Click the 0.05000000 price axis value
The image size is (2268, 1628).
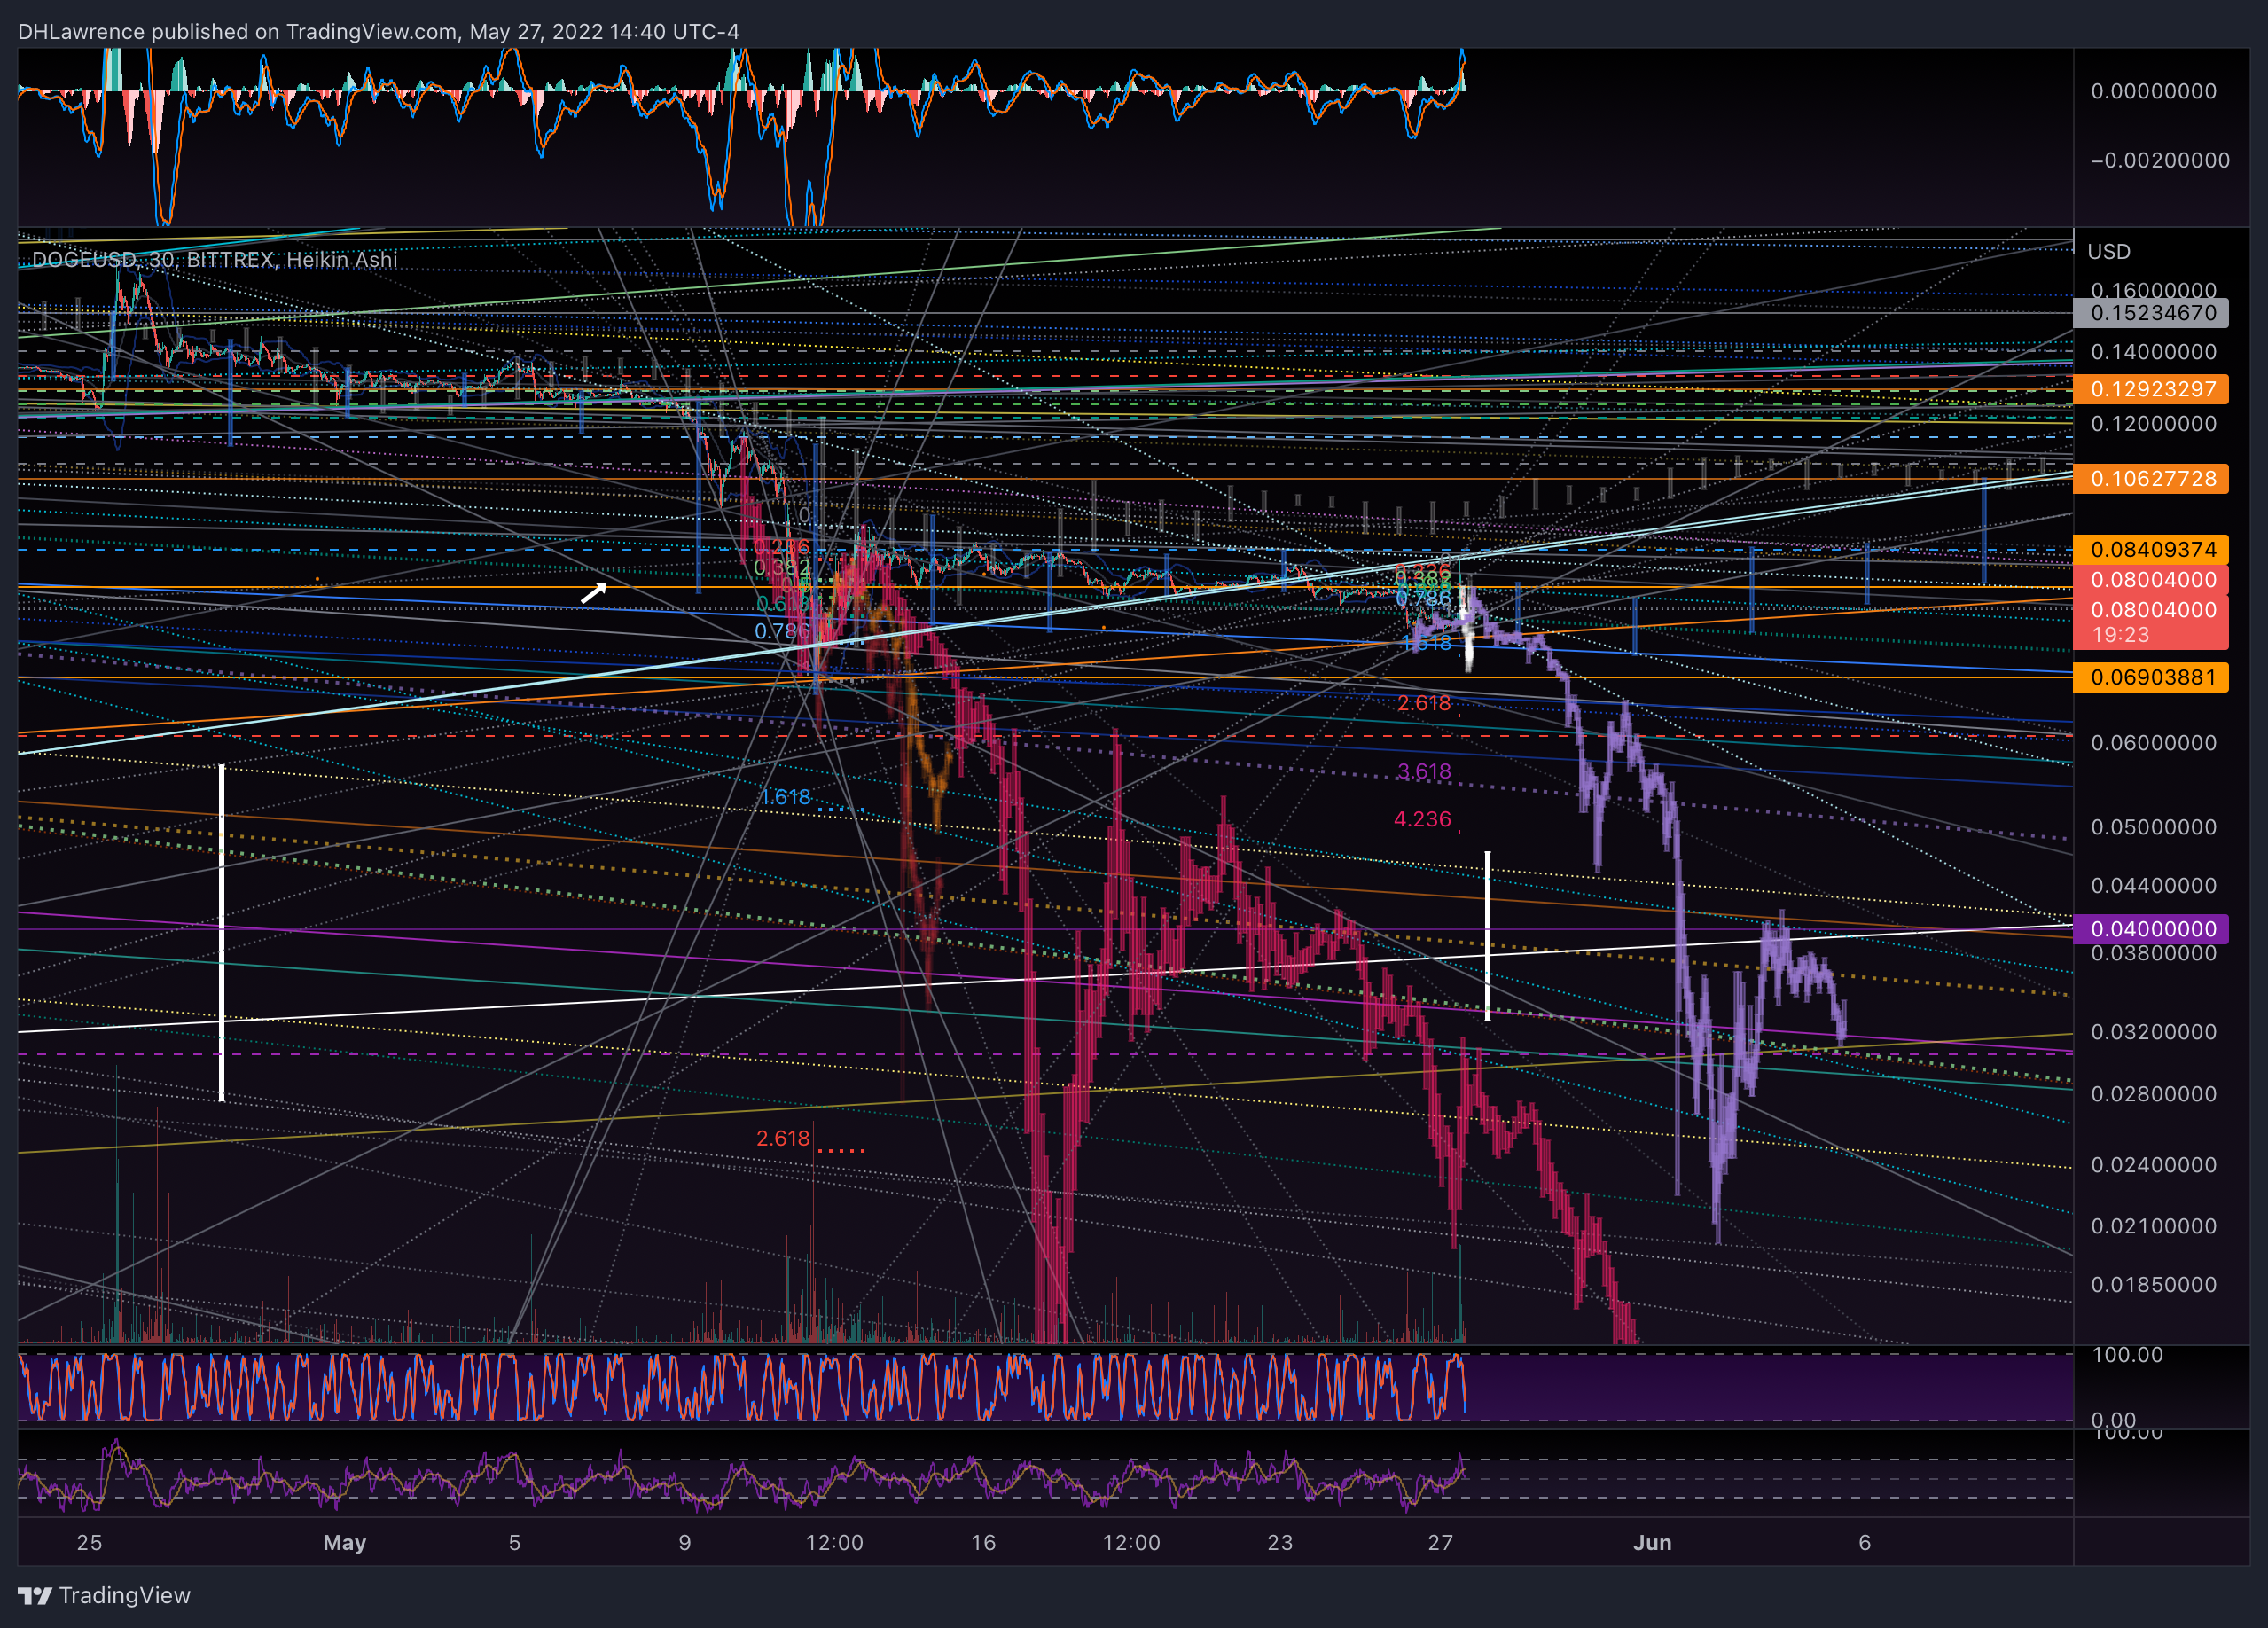coord(2154,827)
